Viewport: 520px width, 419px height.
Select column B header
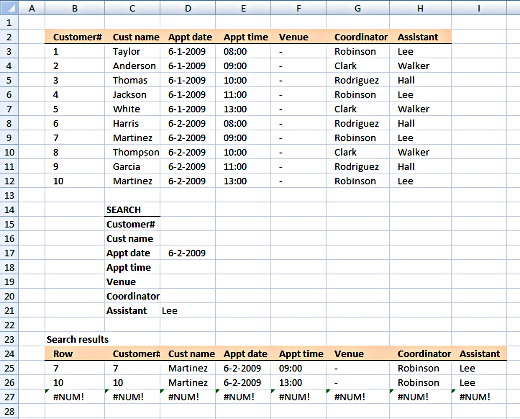[x=75, y=8]
